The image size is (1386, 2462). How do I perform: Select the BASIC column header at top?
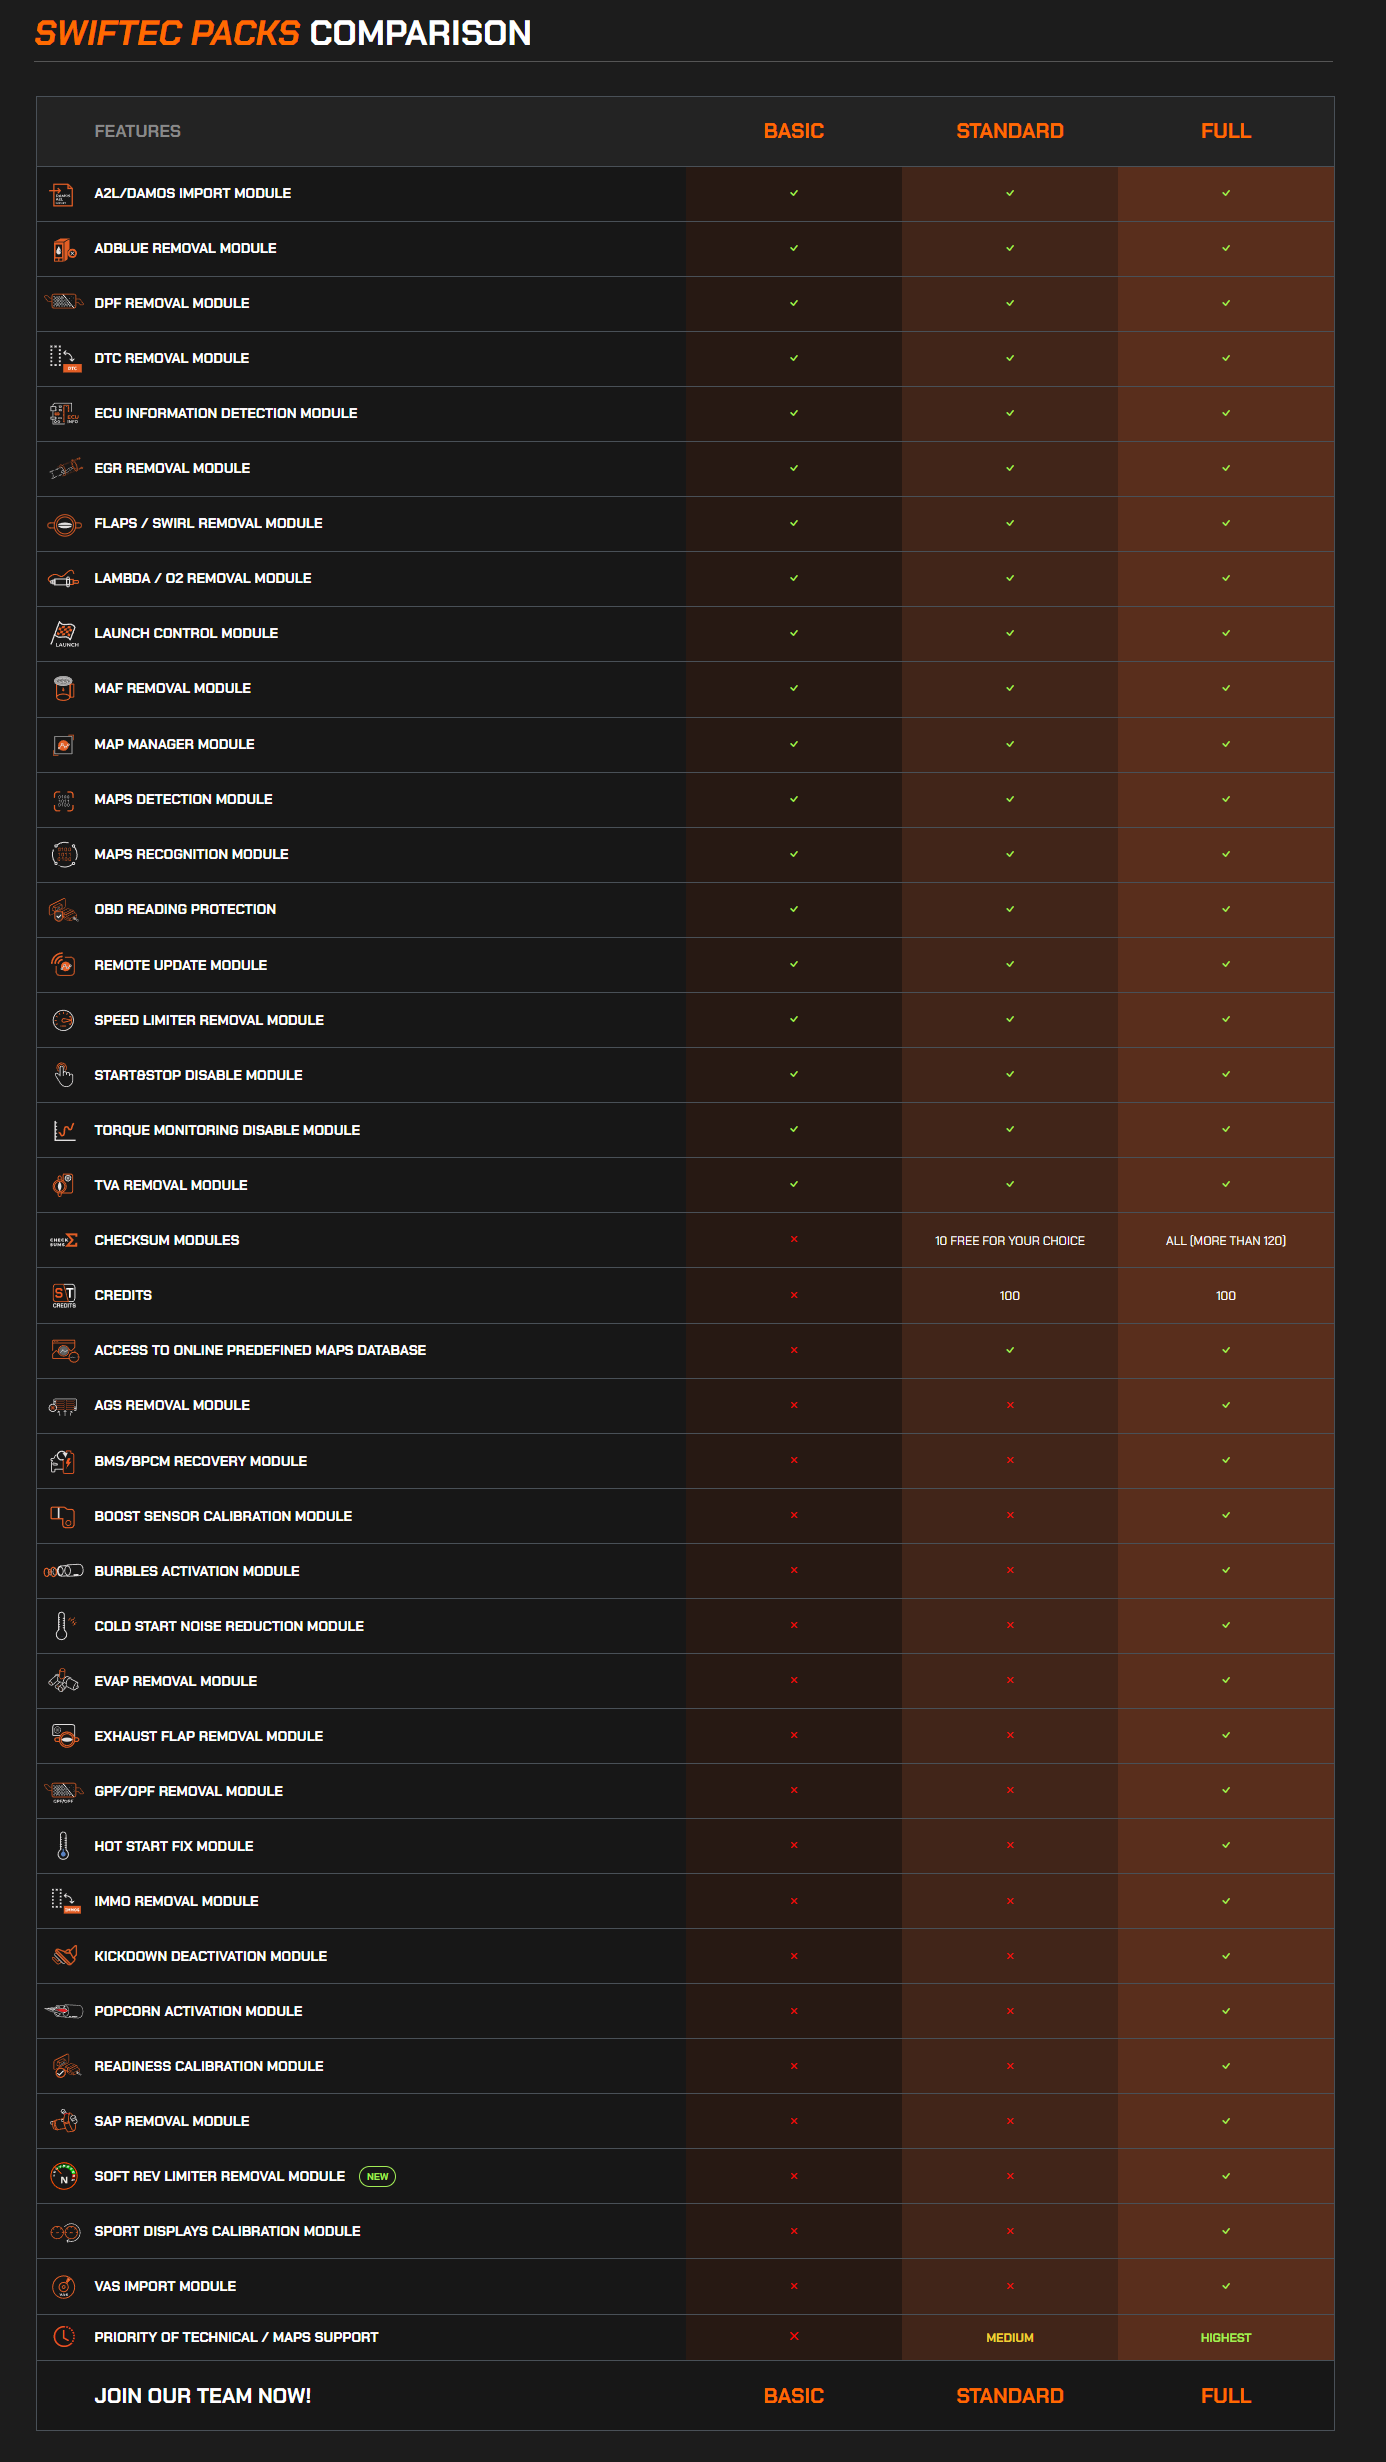click(x=794, y=131)
